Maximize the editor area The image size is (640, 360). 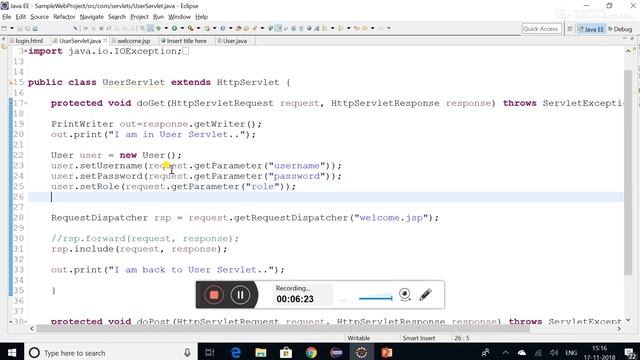[633, 38]
